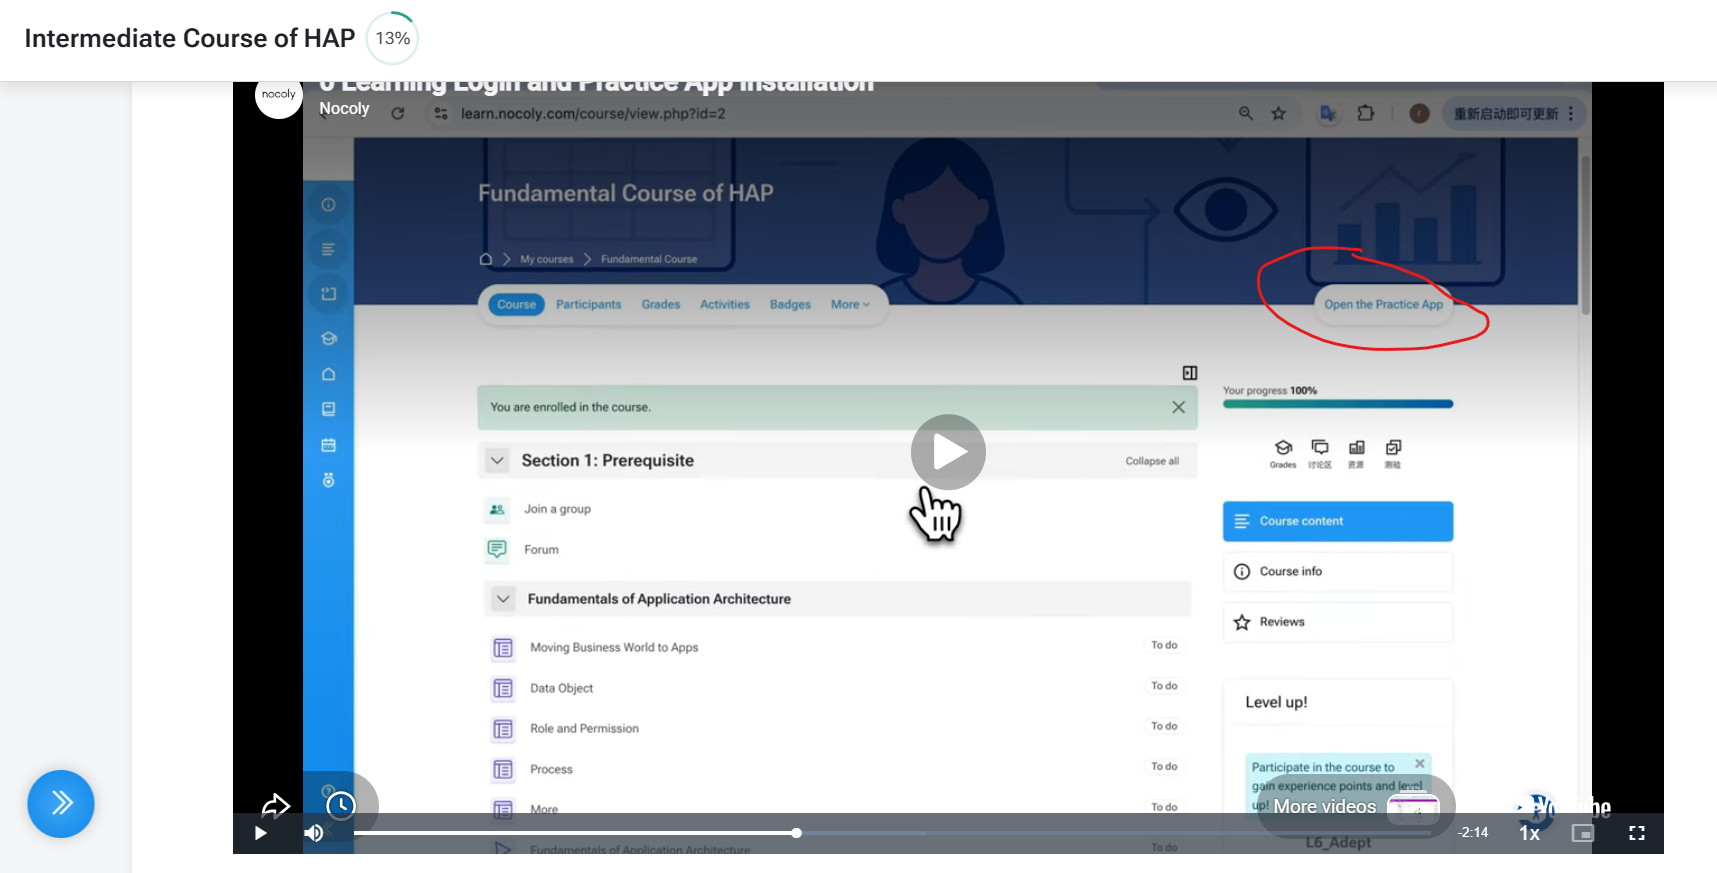Click the Nocoly channel name
1717x873 pixels.
344,108
